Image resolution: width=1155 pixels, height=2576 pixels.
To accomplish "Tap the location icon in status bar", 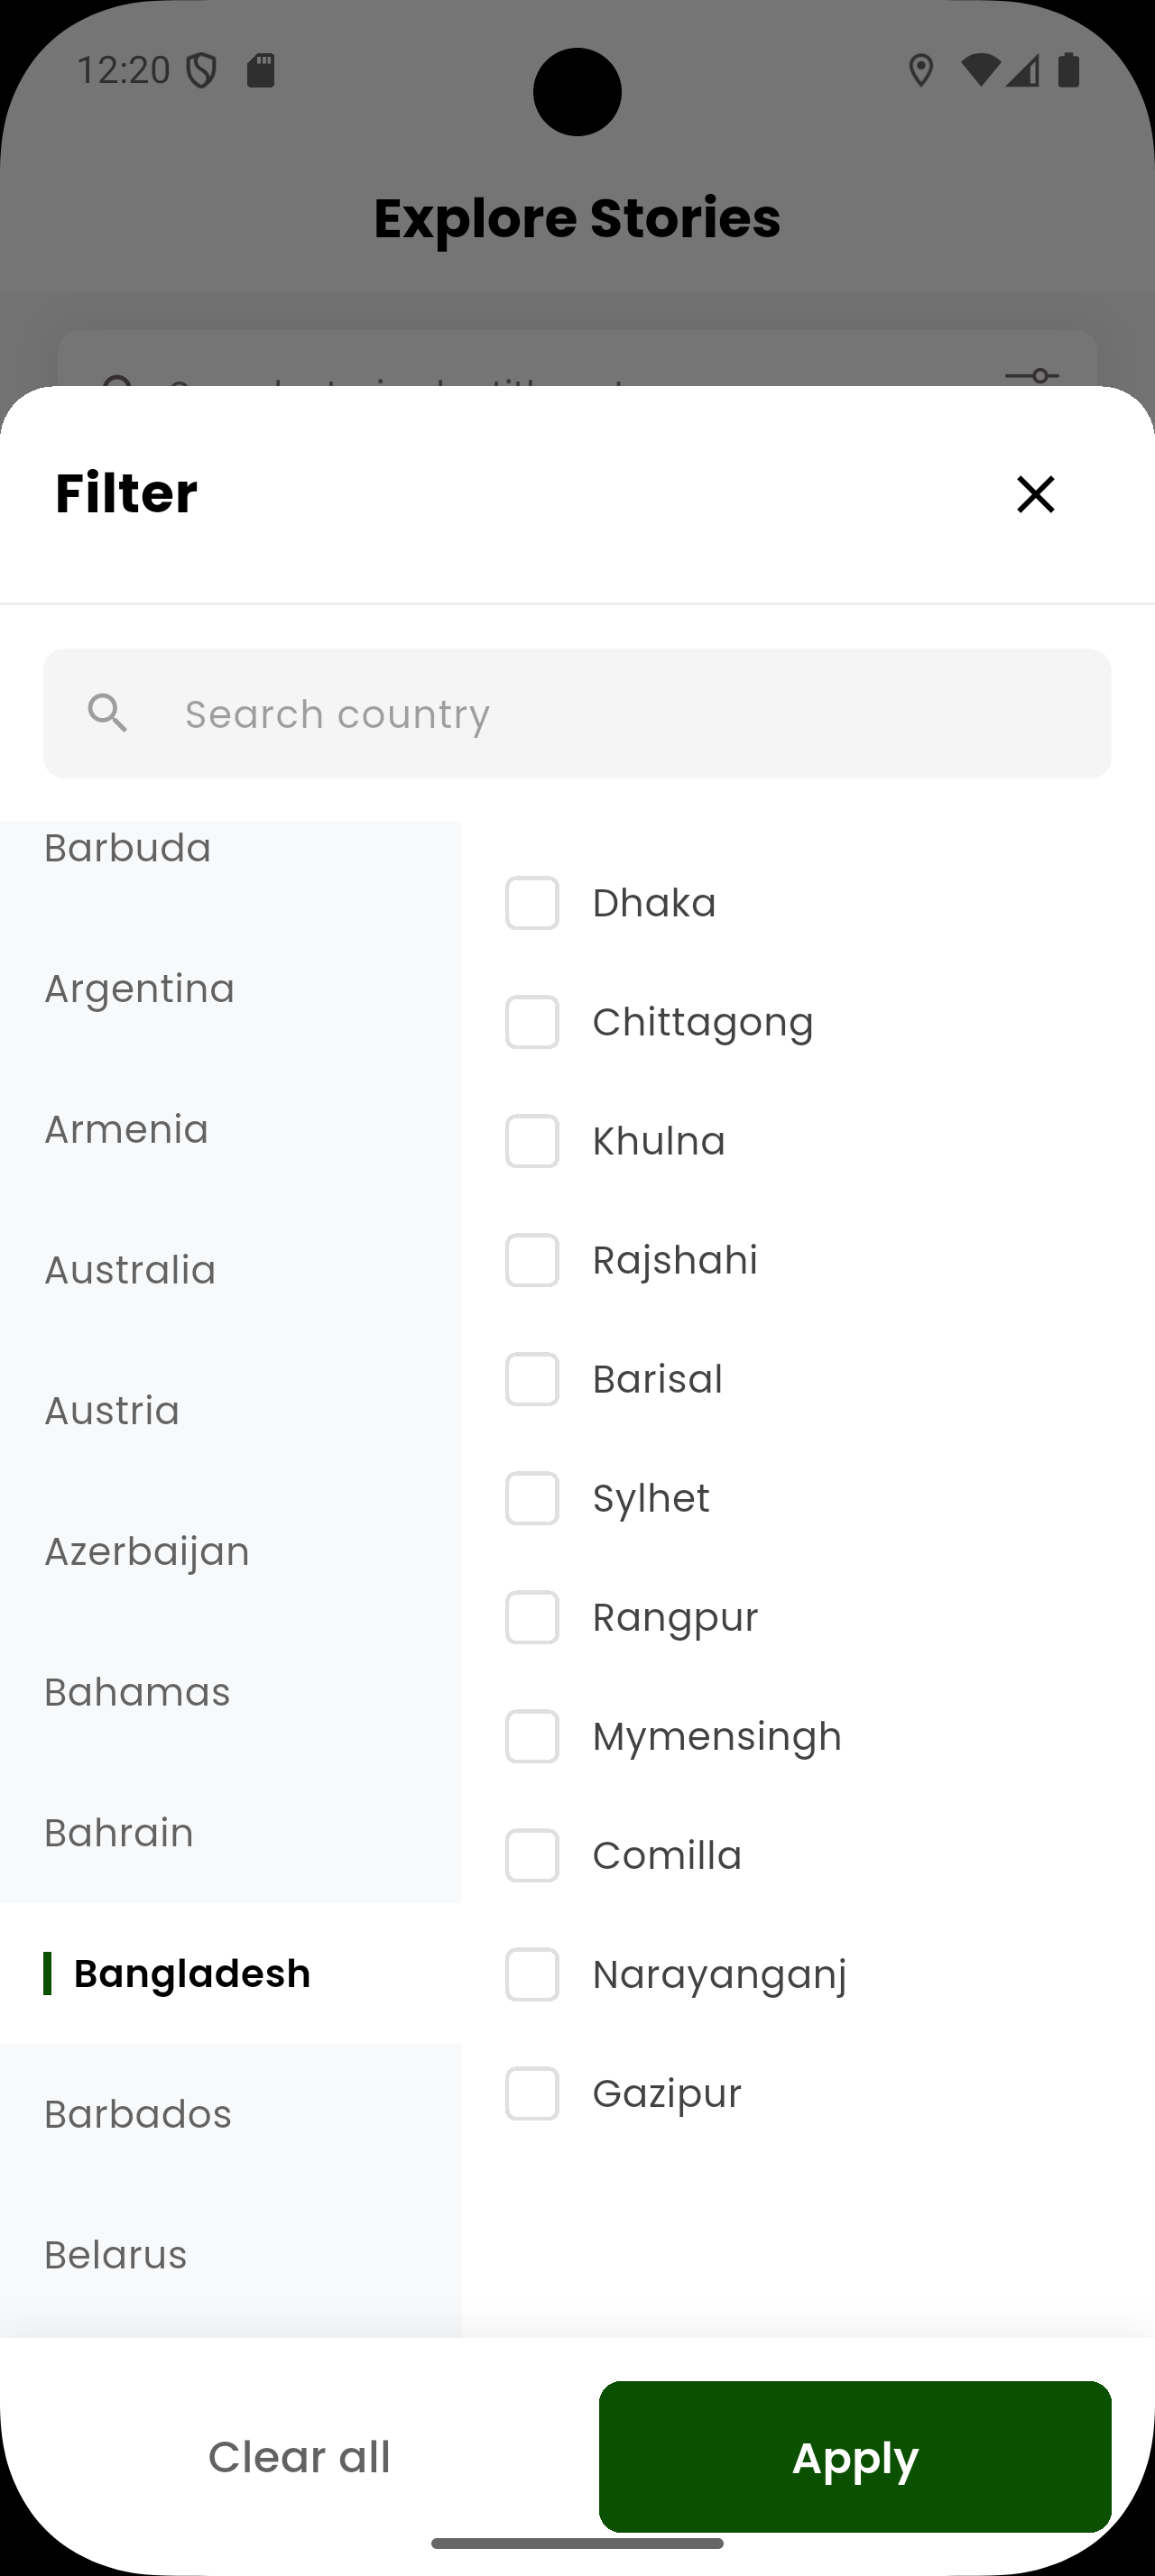I will point(920,70).
